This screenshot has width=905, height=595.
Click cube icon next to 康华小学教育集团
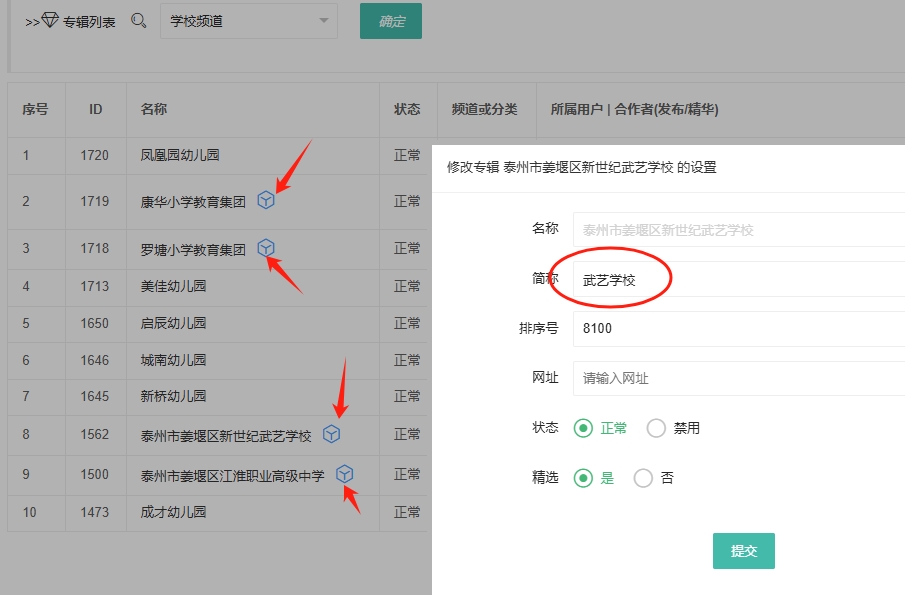click(x=265, y=200)
